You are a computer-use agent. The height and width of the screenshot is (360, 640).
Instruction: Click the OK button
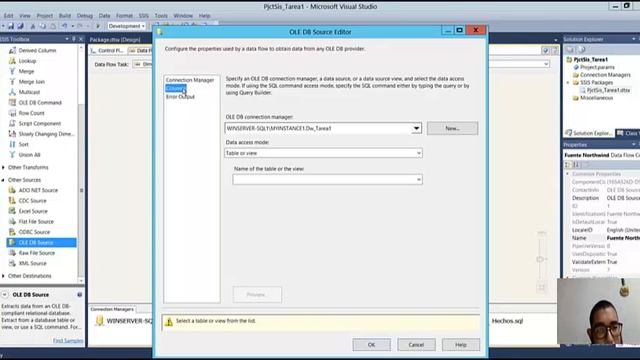tap(371, 345)
